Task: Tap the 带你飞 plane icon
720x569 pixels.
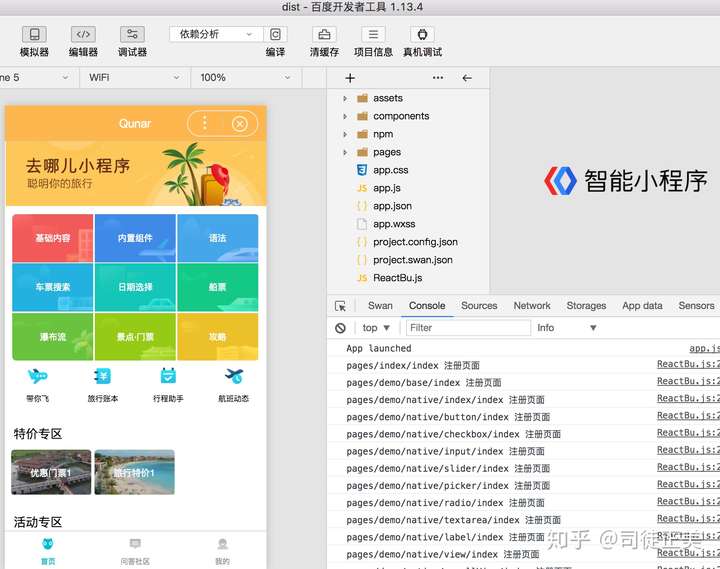Action: pyautogui.click(x=37, y=376)
